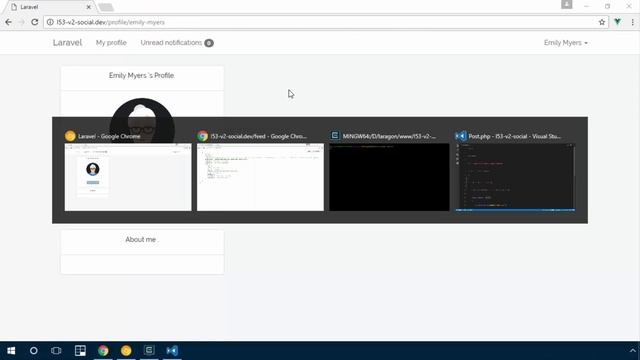The height and width of the screenshot is (360, 640).
Task: Bookmark this page with the star icon
Action: pyautogui.click(x=602, y=22)
